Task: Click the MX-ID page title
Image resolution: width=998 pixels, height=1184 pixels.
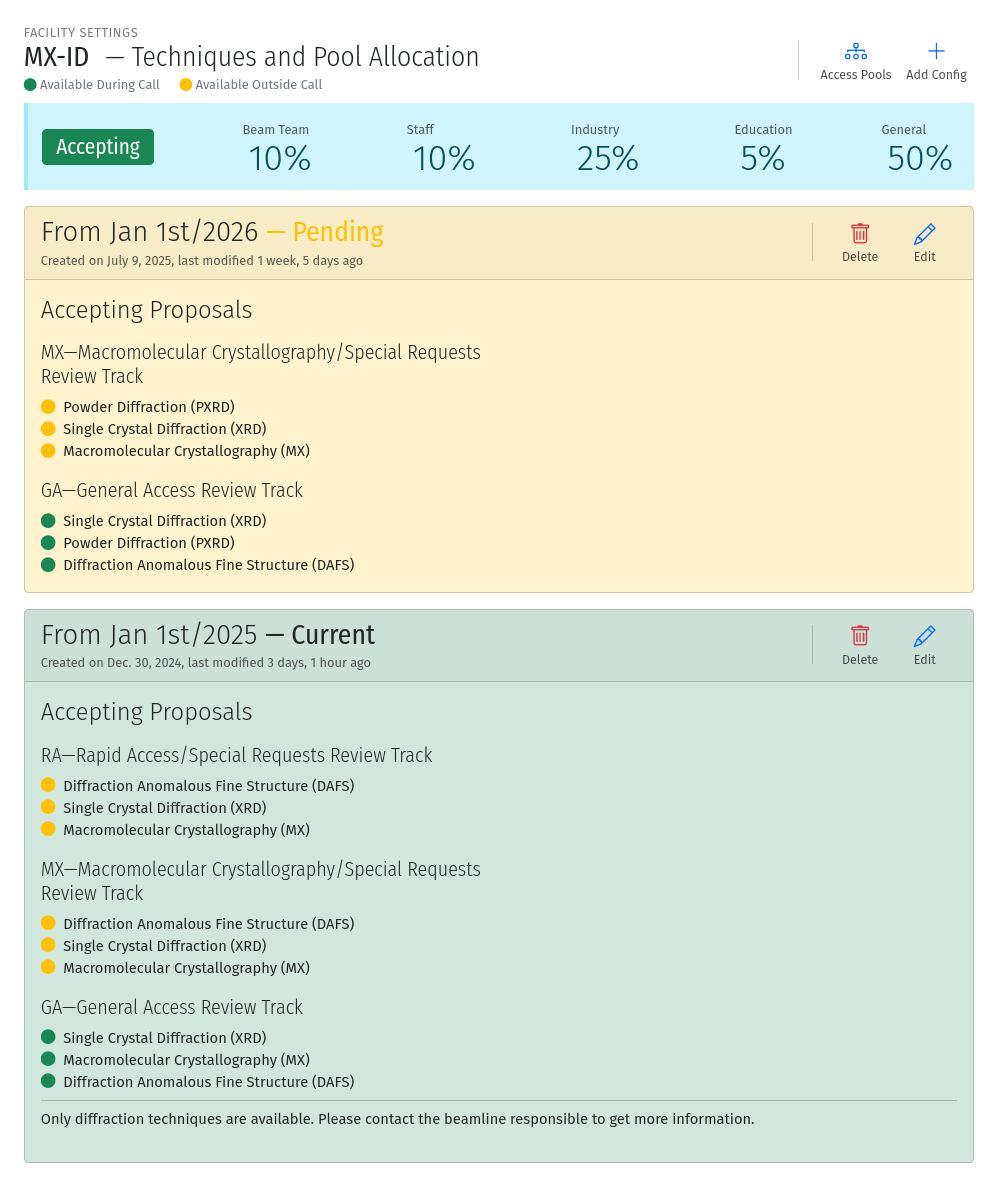Action: coord(57,57)
